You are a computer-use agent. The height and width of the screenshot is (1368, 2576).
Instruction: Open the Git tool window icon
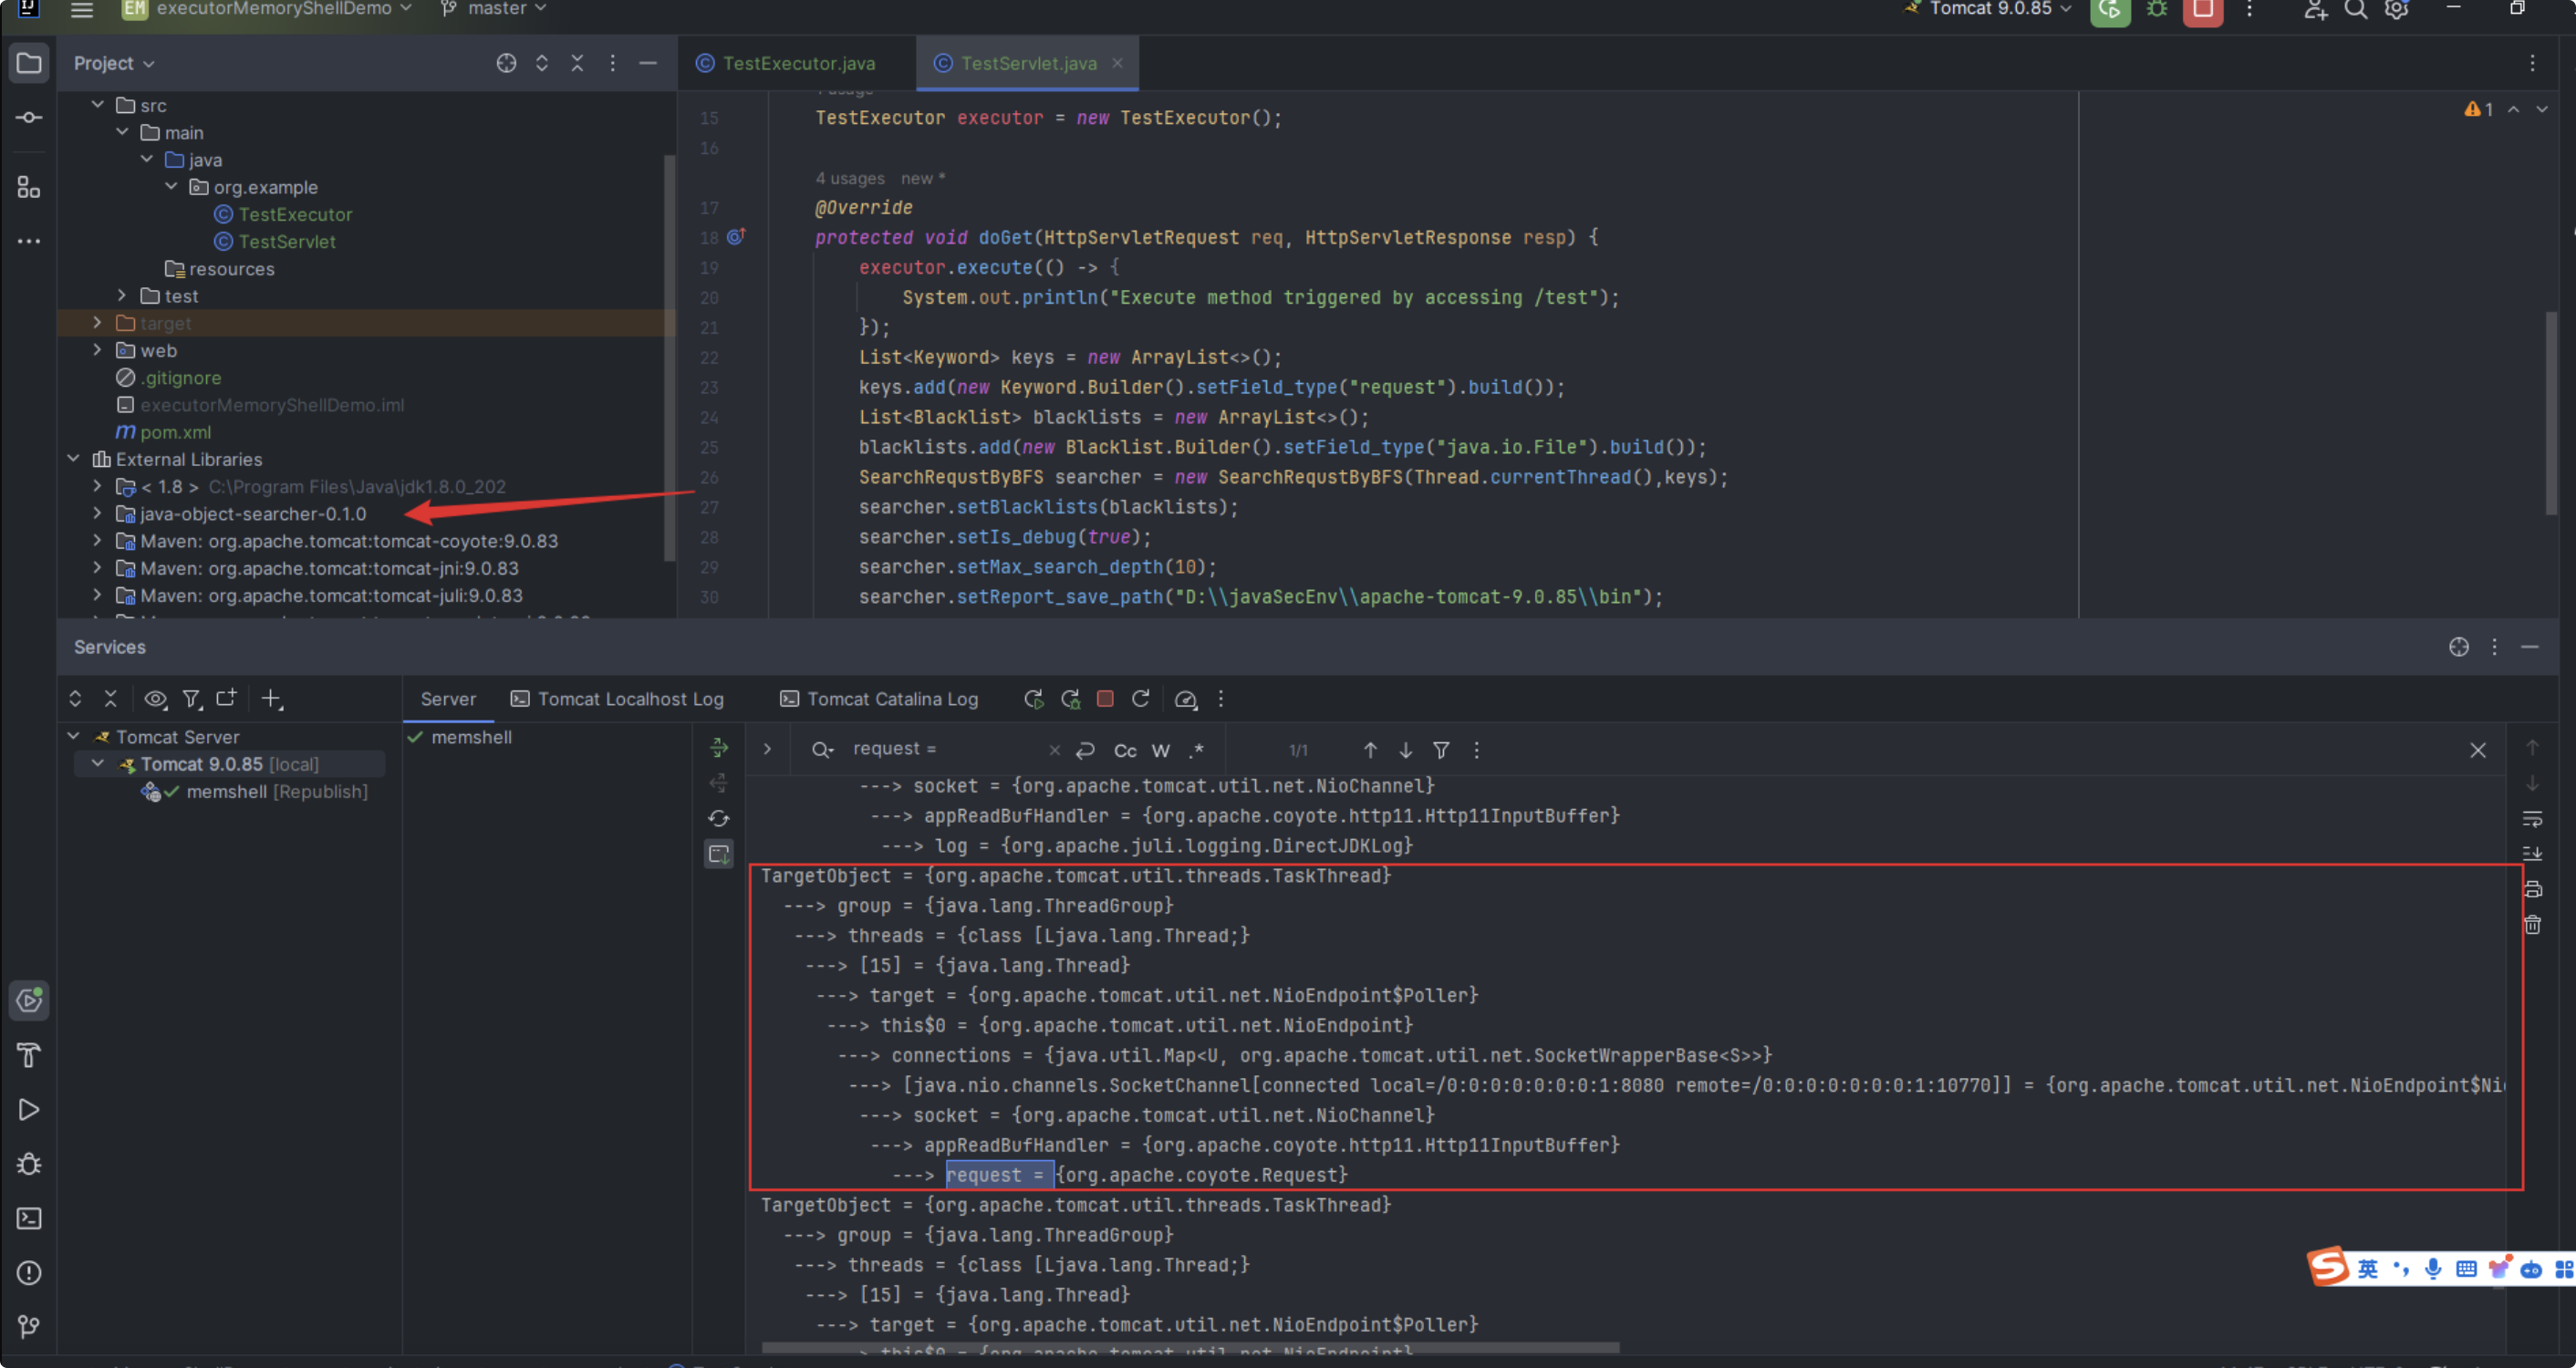pyautogui.click(x=29, y=1327)
